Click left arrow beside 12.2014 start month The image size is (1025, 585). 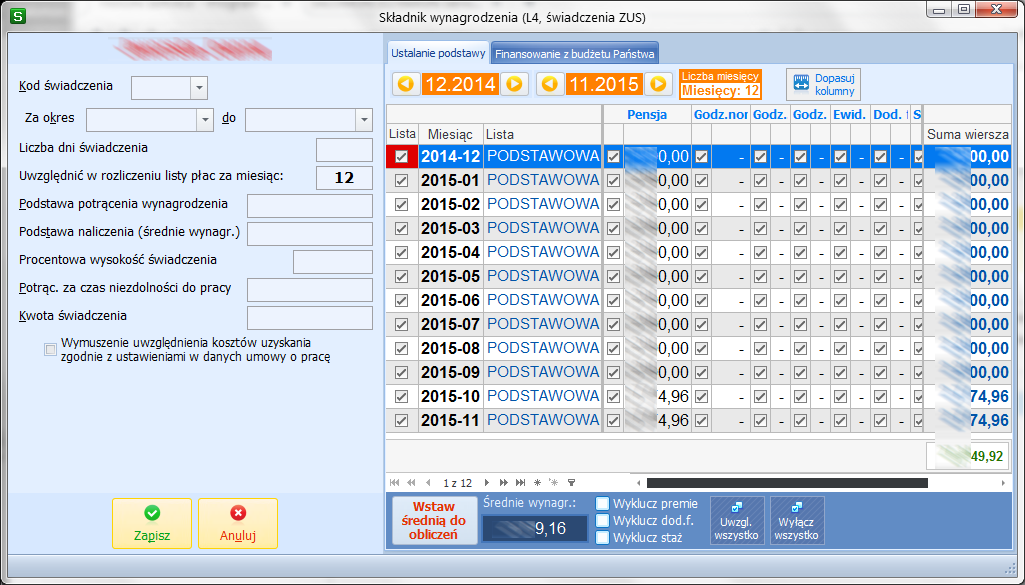407,84
